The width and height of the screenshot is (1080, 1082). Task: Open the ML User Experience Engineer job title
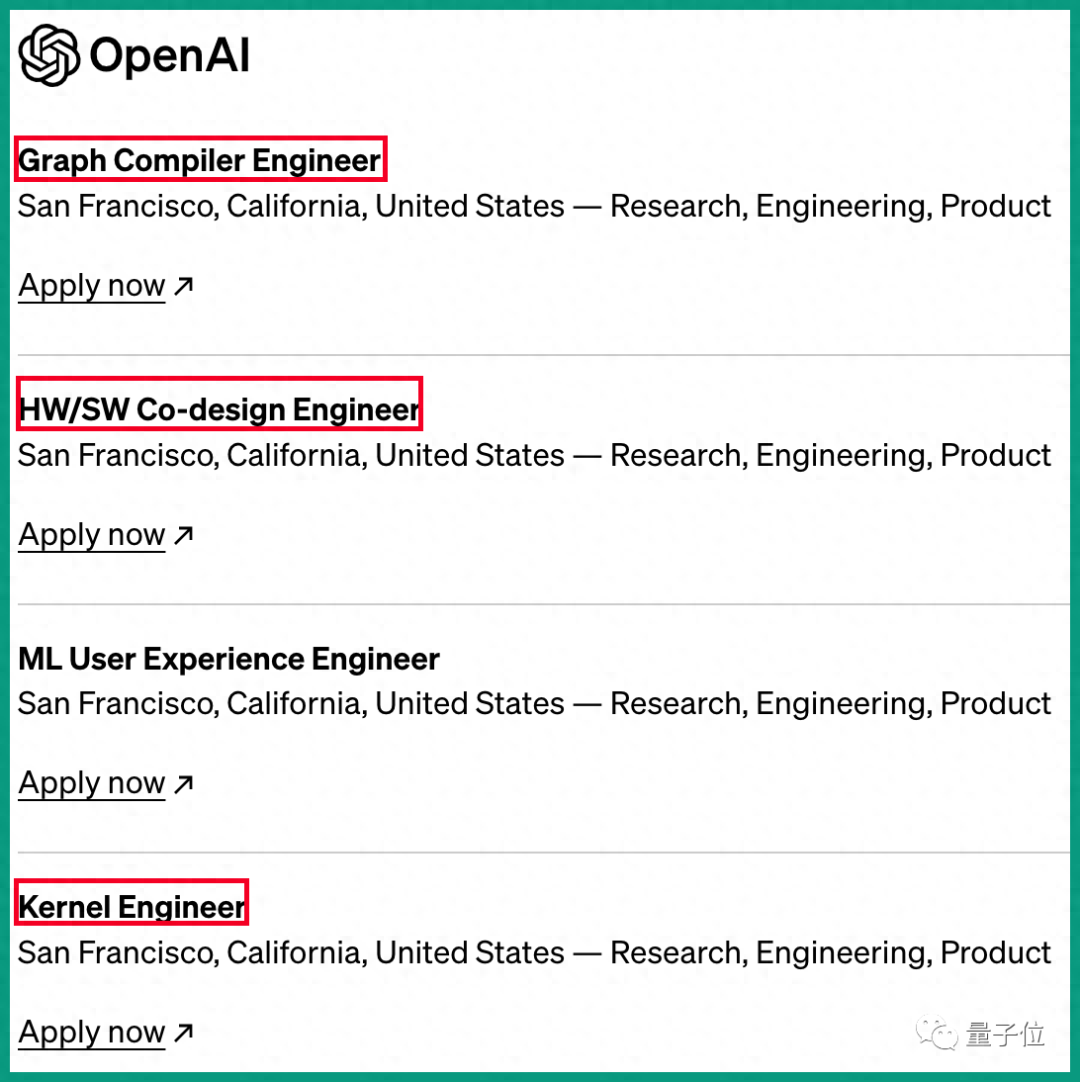pyautogui.click(x=229, y=659)
